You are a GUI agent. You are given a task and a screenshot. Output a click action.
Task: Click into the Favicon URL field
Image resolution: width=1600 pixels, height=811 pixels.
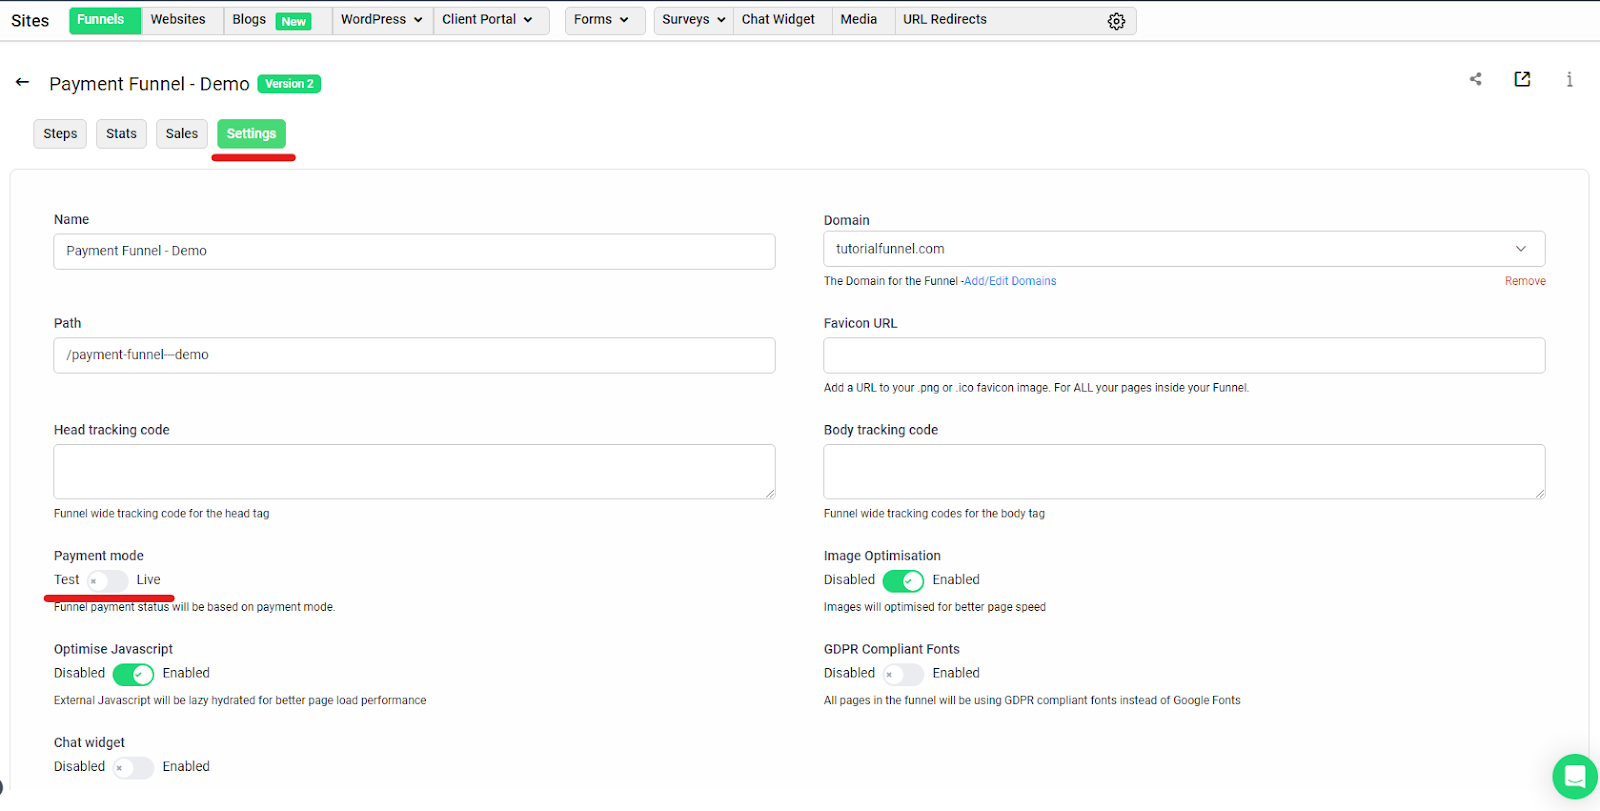click(x=1183, y=356)
